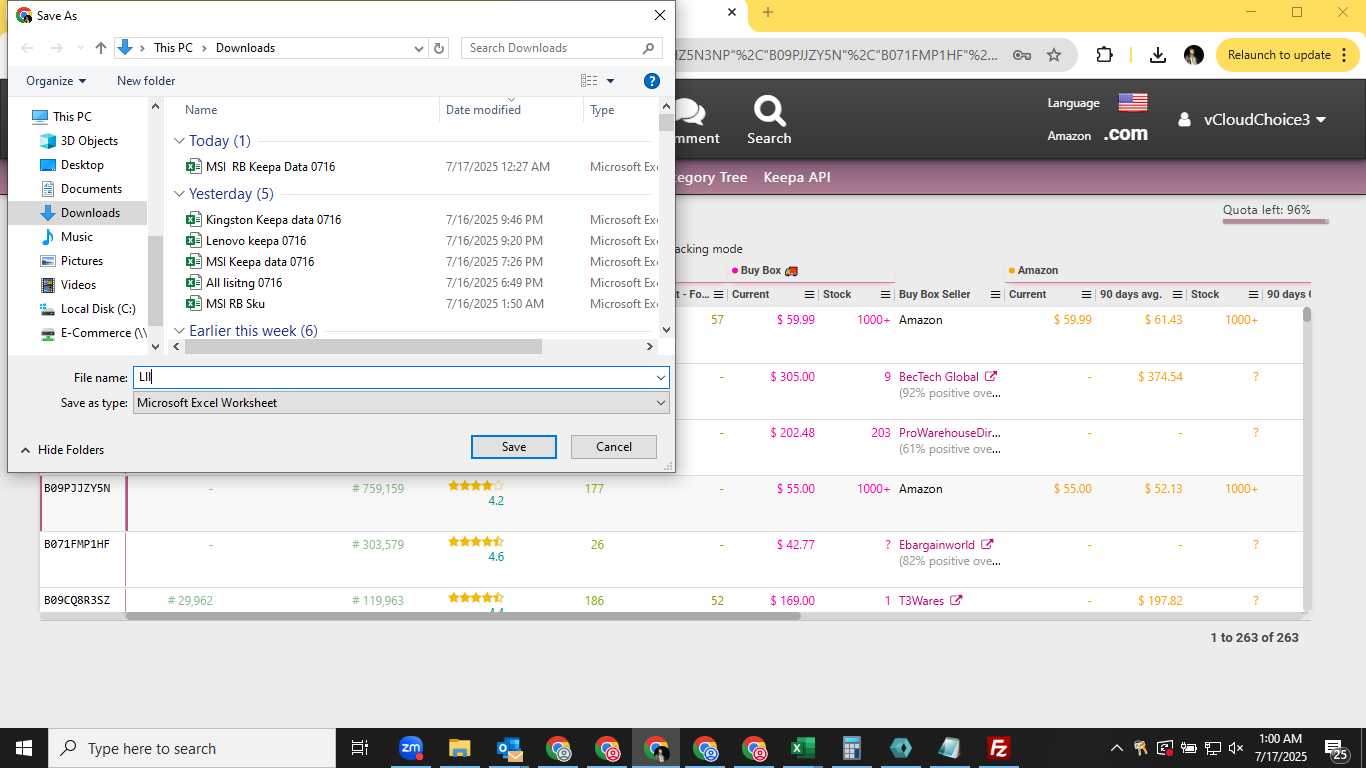Bookmark this page with the star icon

click(x=1054, y=55)
